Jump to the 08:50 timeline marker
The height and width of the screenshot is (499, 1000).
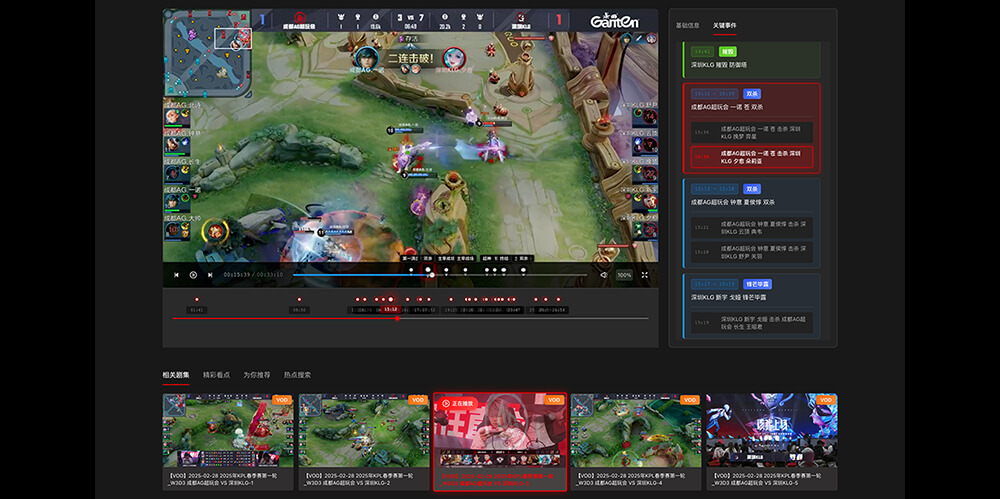pos(299,300)
